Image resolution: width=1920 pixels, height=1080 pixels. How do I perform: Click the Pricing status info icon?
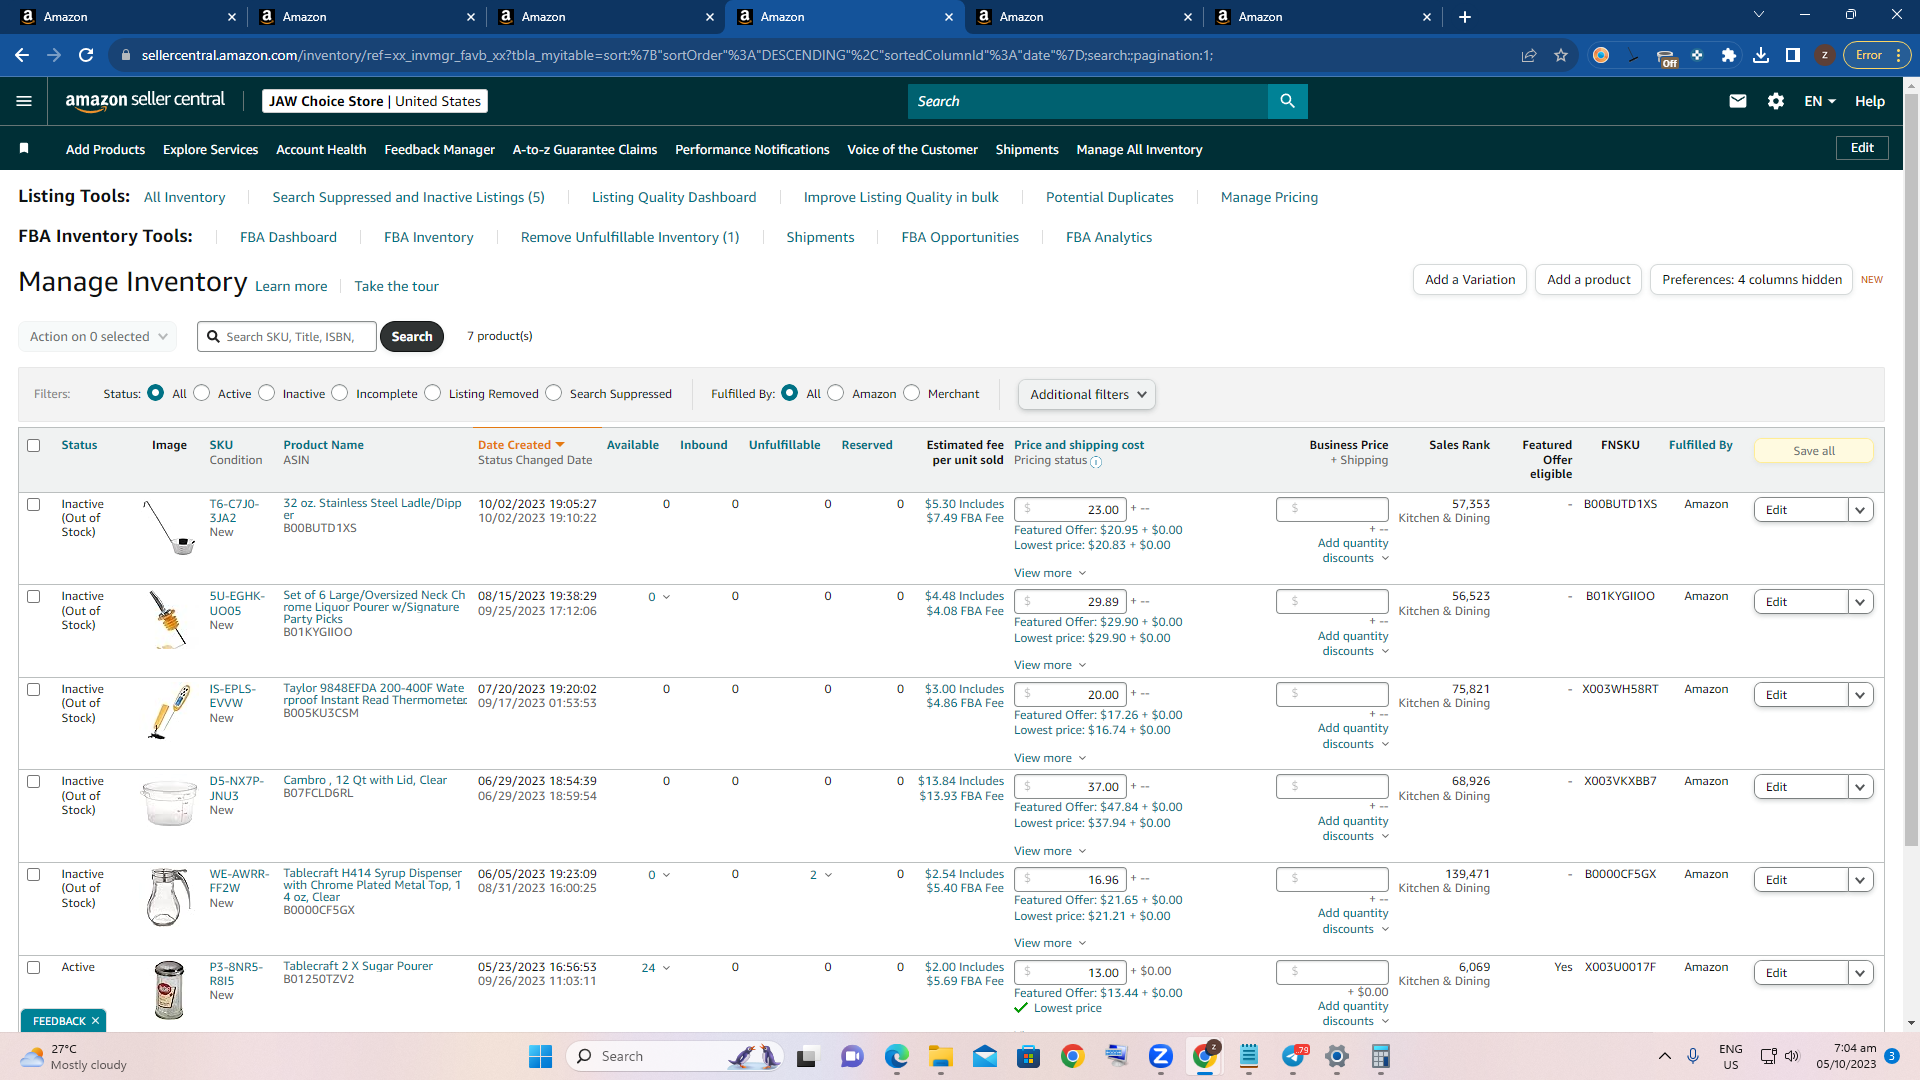pyautogui.click(x=1096, y=462)
